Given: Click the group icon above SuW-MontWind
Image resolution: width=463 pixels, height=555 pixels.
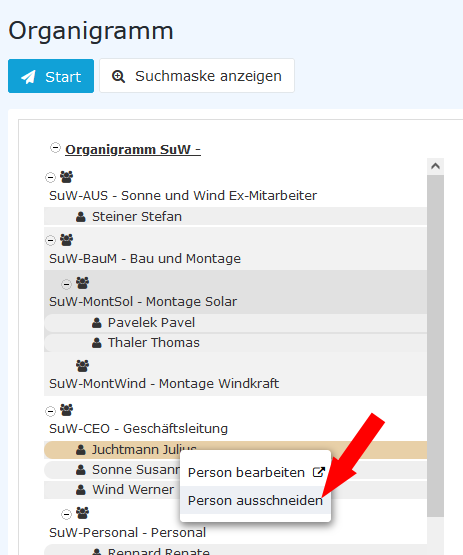Looking at the screenshot, I should pyautogui.click(x=82, y=366).
